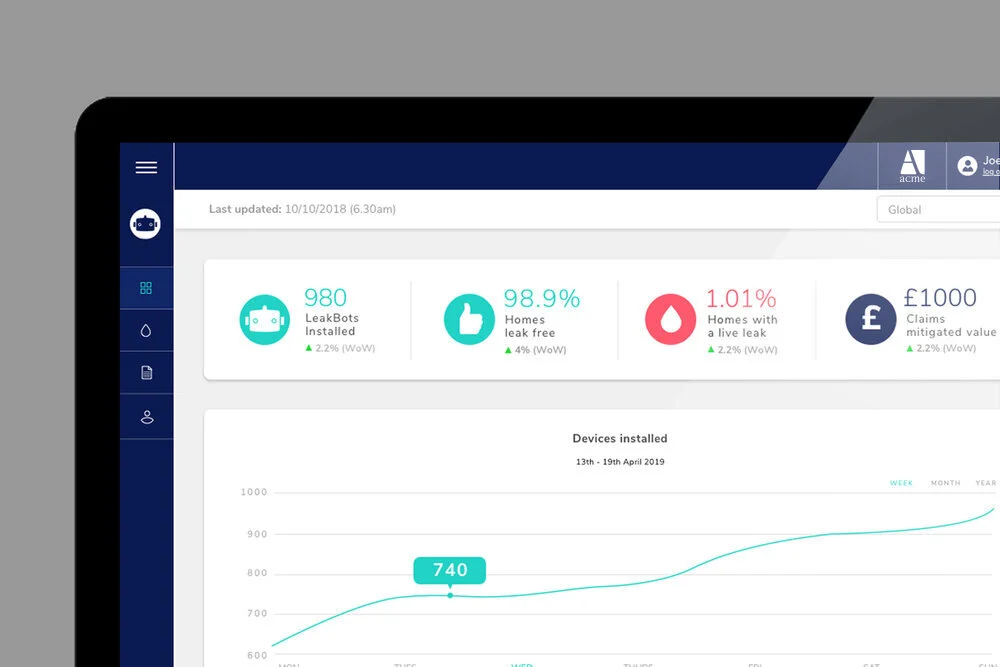1000x667 pixels.
Task: Click the red droplet live leak icon
Action: click(670, 319)
